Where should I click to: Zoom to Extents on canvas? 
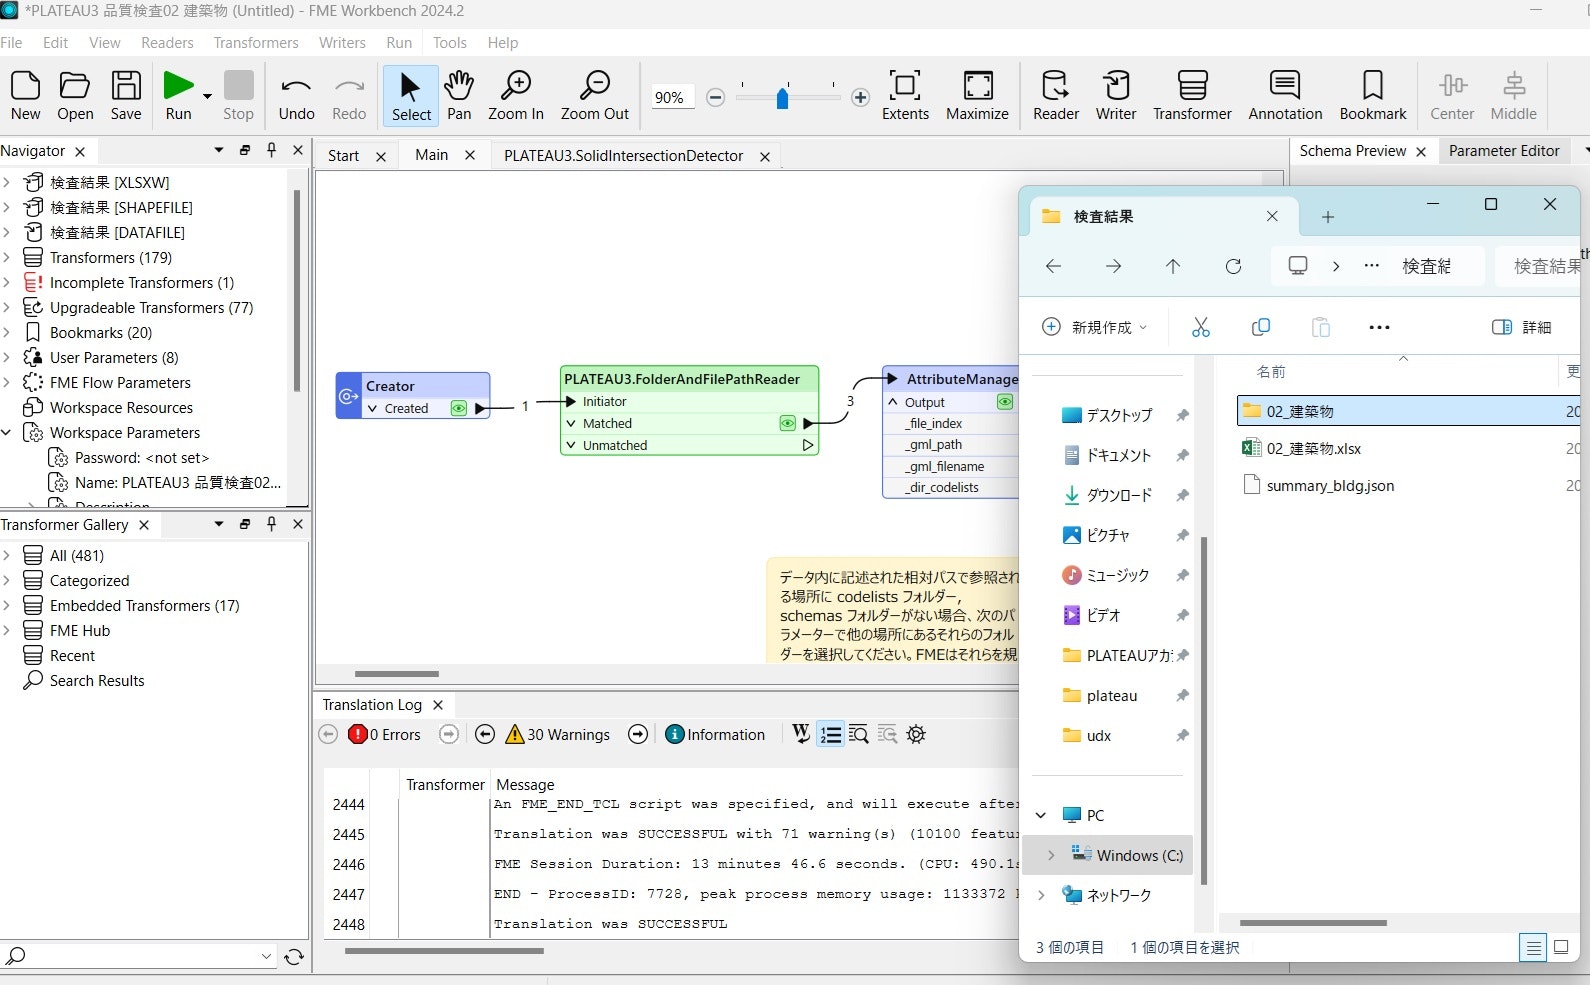pyautogui.click(x=905, y=96)
